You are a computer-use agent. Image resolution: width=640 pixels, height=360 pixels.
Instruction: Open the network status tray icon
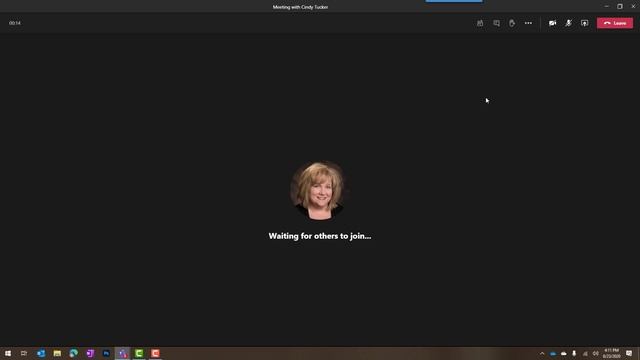coord(585,353)
